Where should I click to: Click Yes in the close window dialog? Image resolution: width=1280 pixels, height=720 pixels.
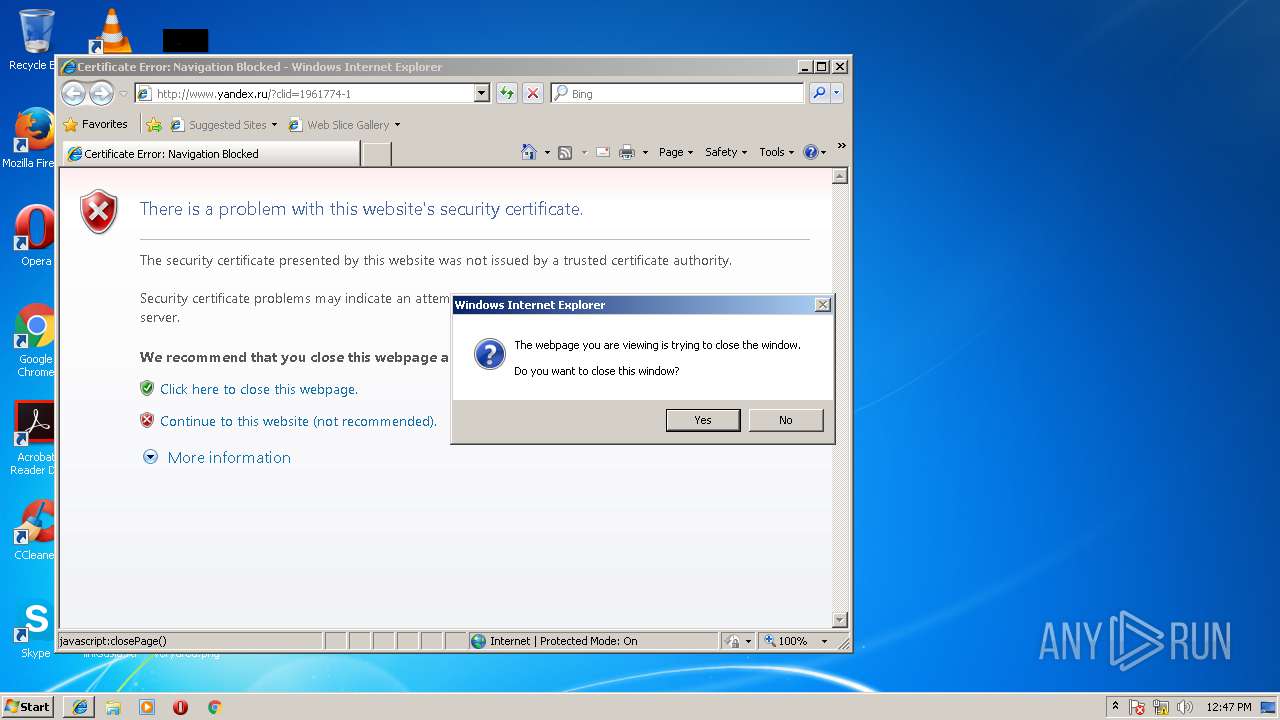pos(703,420)
